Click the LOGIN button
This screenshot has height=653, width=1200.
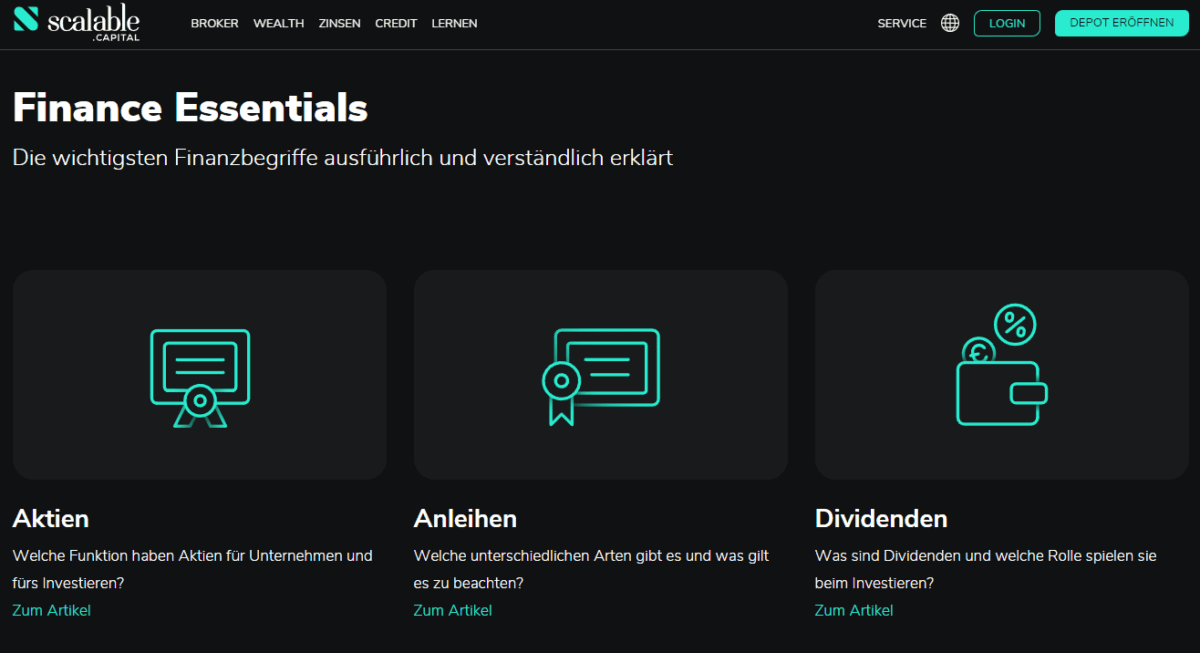(x=1007, y=23)
